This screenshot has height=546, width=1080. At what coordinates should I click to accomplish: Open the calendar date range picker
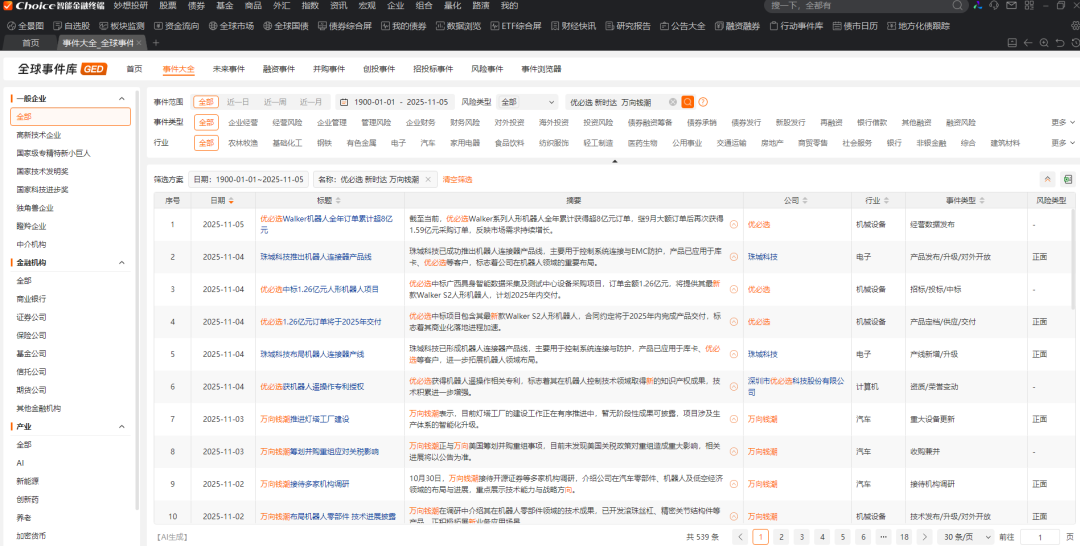(x=343, y=102)
